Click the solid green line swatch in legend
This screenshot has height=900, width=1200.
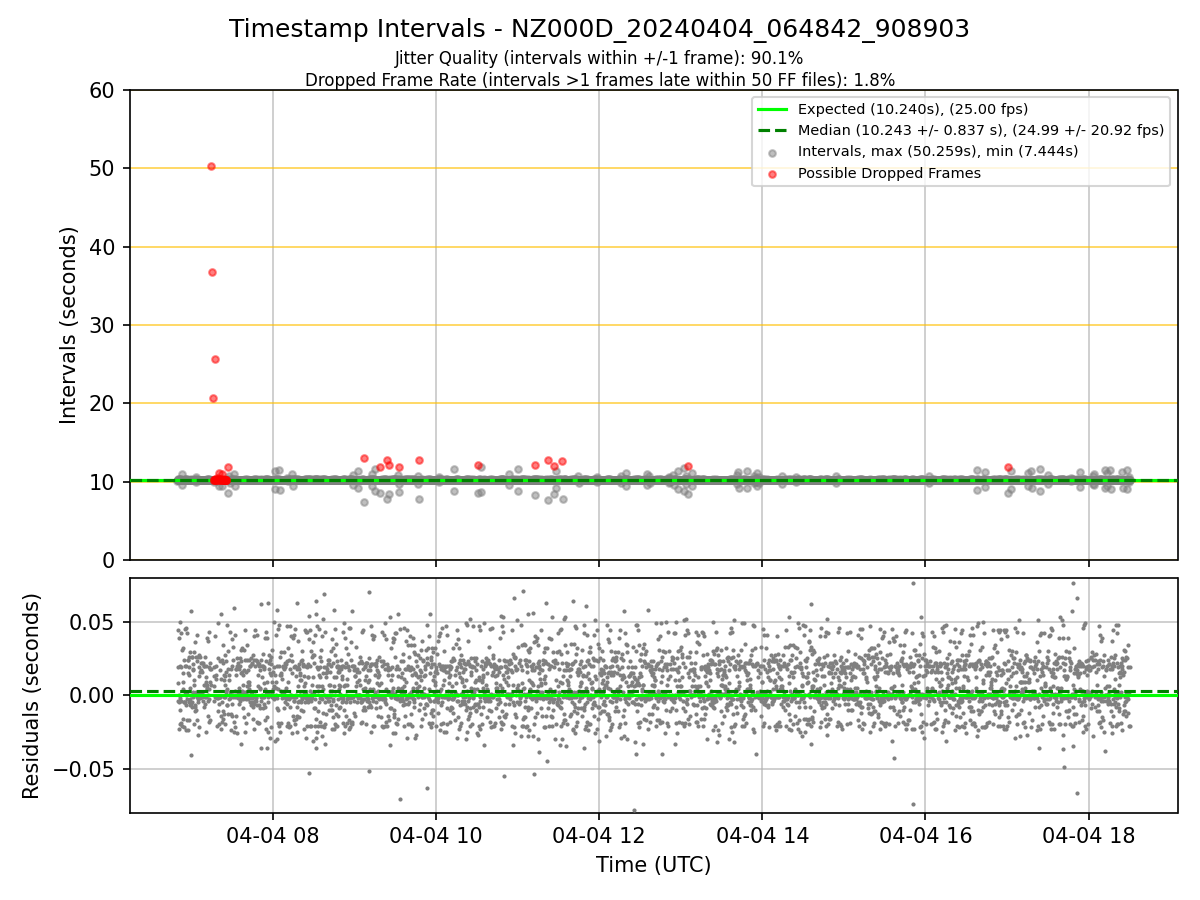[x=773, y=109]
